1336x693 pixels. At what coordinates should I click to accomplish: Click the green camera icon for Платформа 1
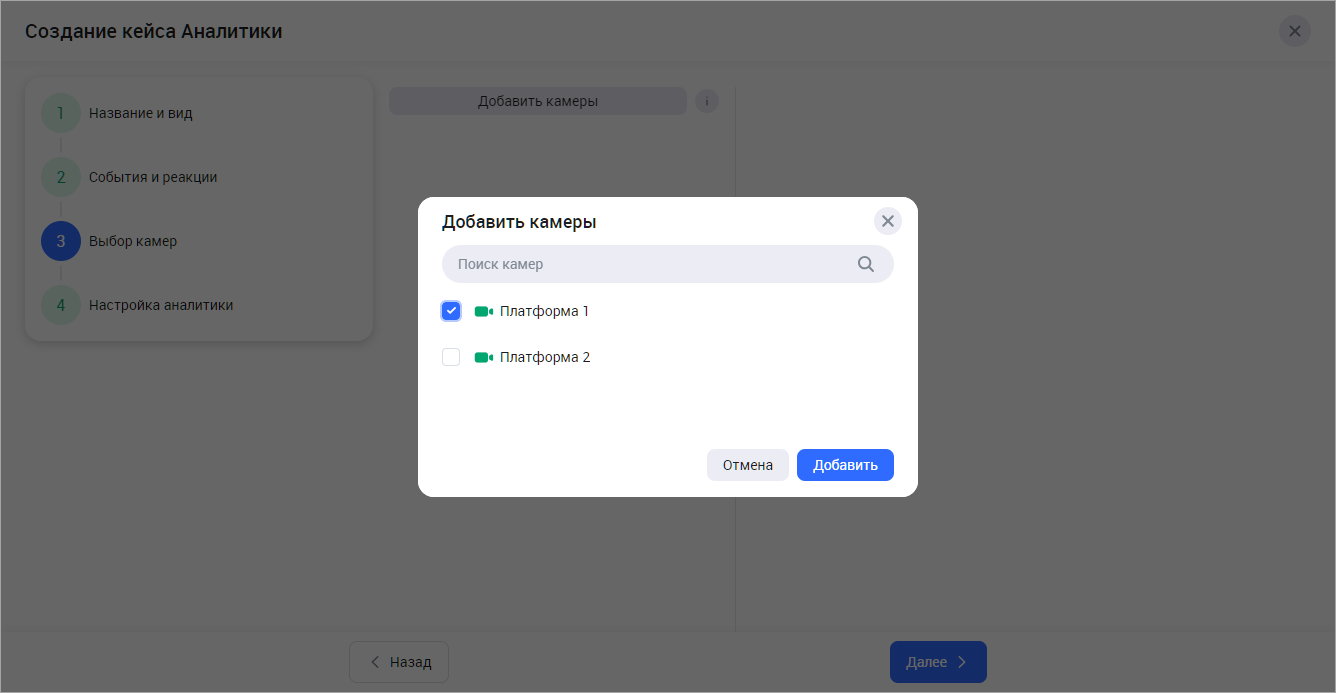[x=484, y=311]
